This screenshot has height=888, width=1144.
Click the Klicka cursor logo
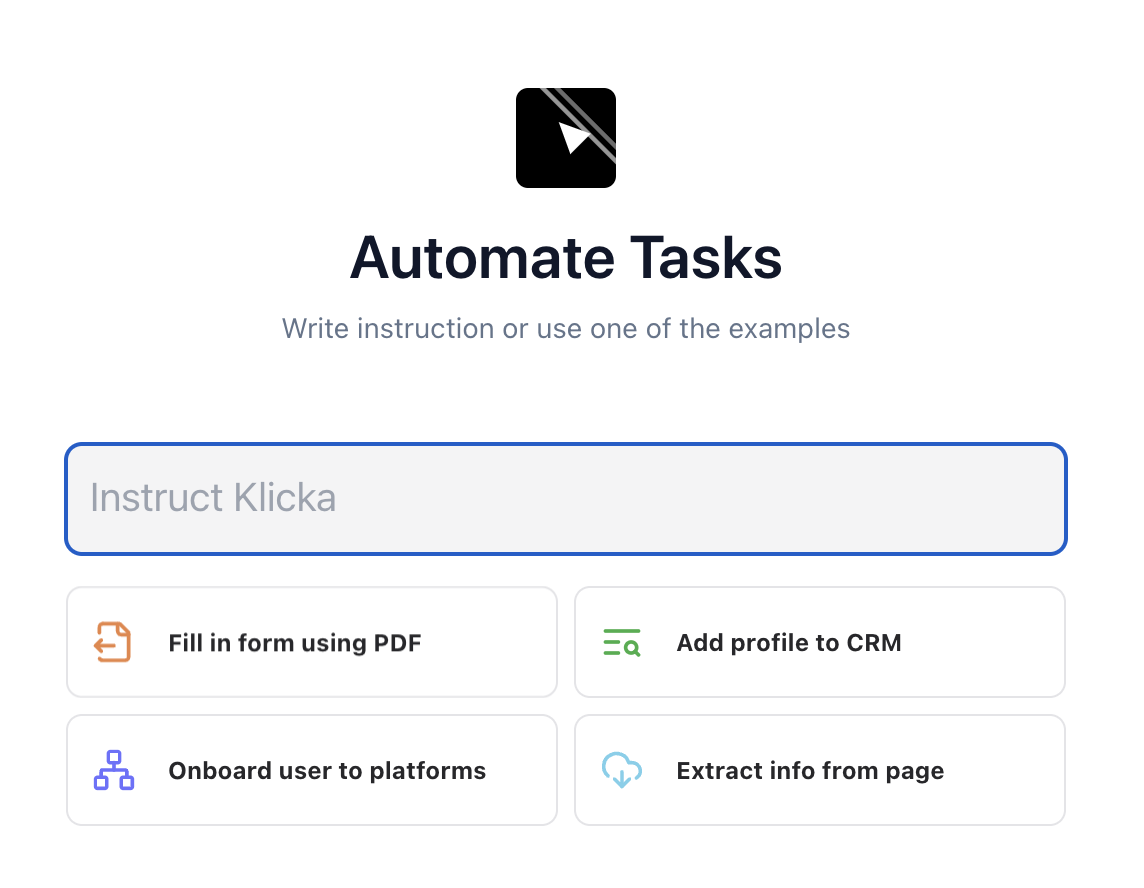click(x=566, y=137)
